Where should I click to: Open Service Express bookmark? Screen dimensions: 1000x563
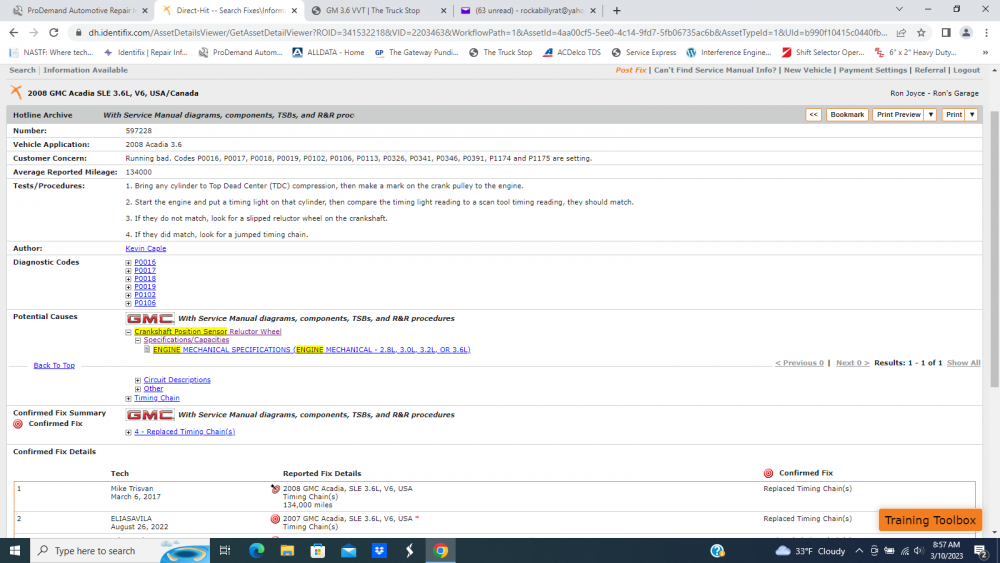tap(643, 52)
